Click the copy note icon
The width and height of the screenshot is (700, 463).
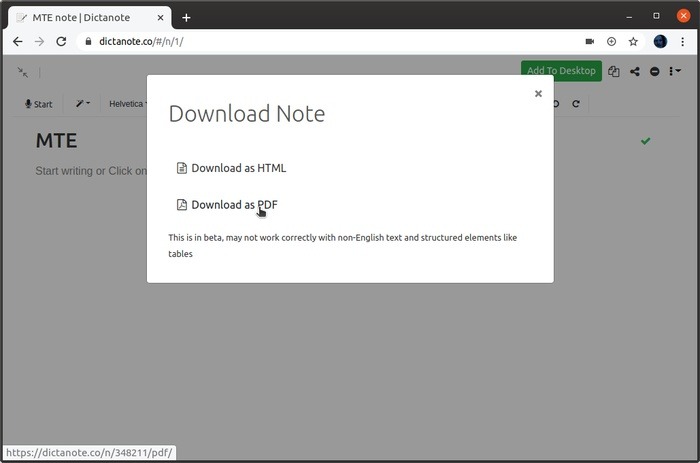[614, 71]
